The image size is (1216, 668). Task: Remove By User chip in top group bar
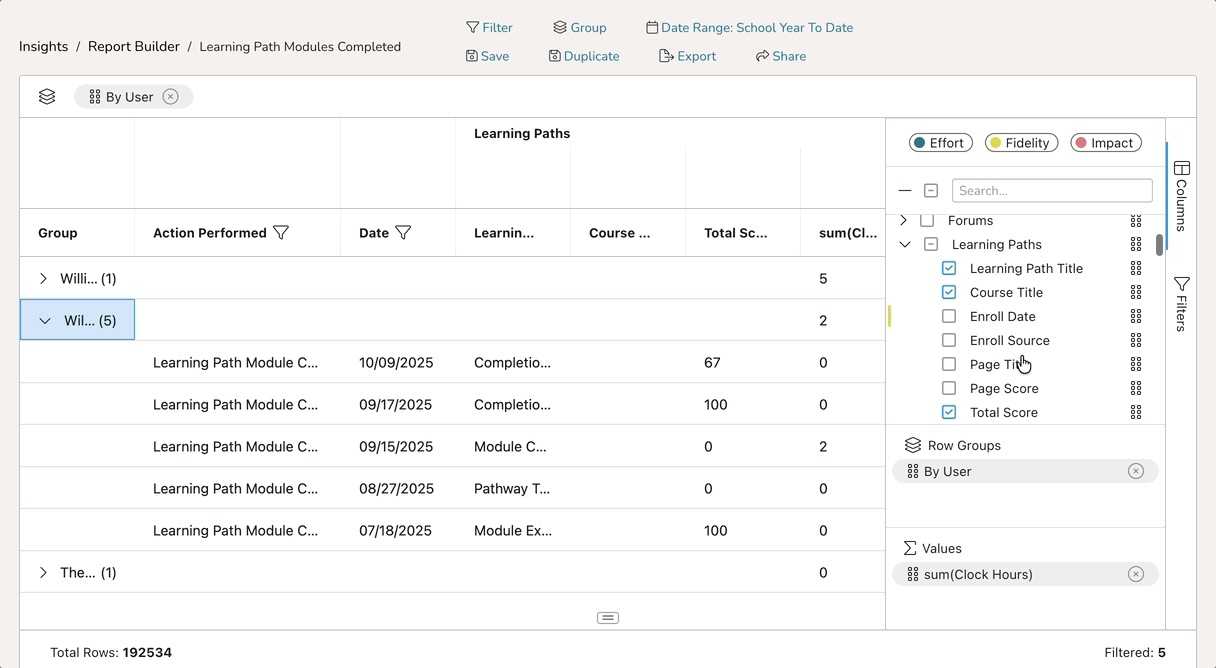[x=171, y=97]
